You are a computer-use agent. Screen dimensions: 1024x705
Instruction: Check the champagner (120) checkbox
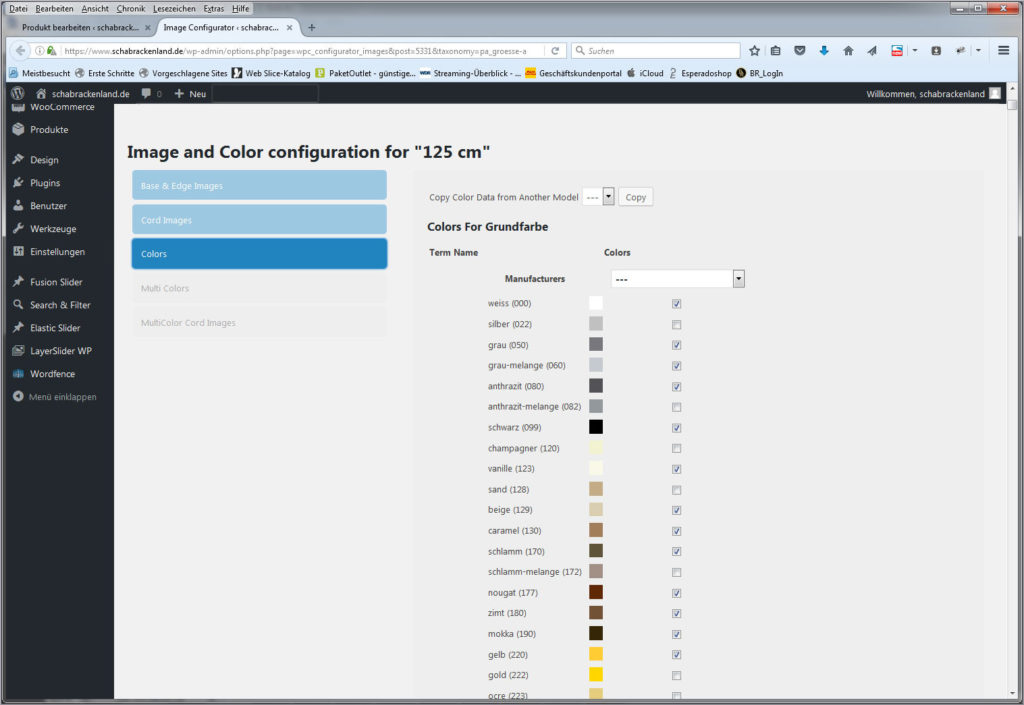(x=677, y=448)
